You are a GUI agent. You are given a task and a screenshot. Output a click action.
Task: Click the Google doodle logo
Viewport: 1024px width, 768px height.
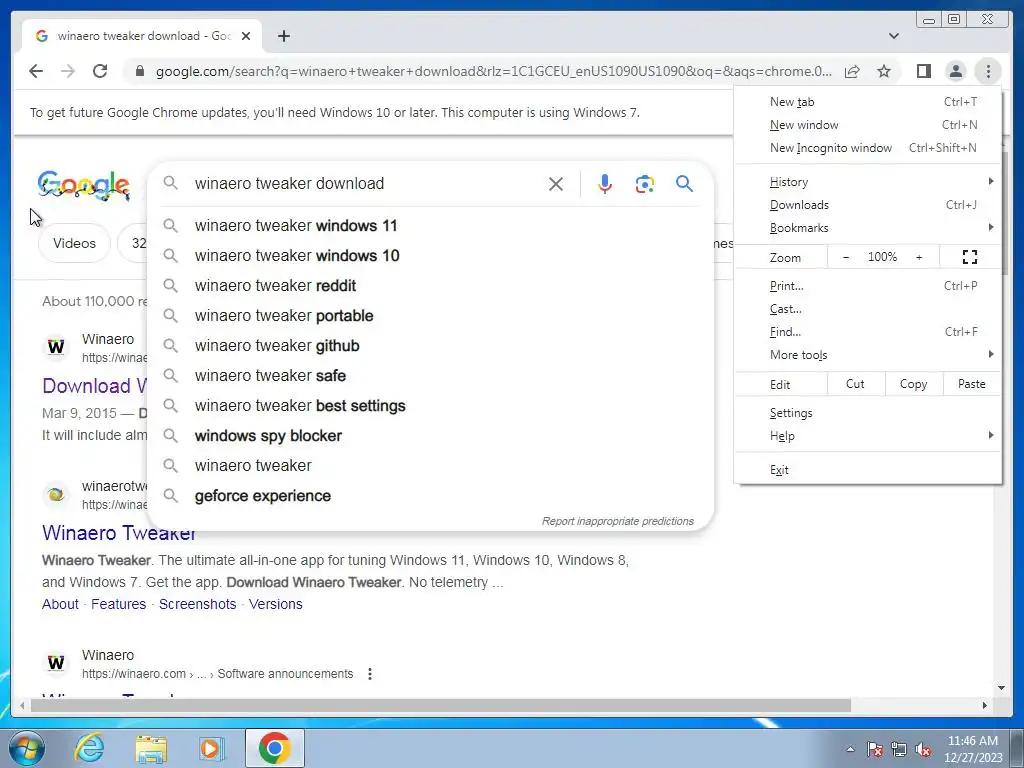click(84, 185)
